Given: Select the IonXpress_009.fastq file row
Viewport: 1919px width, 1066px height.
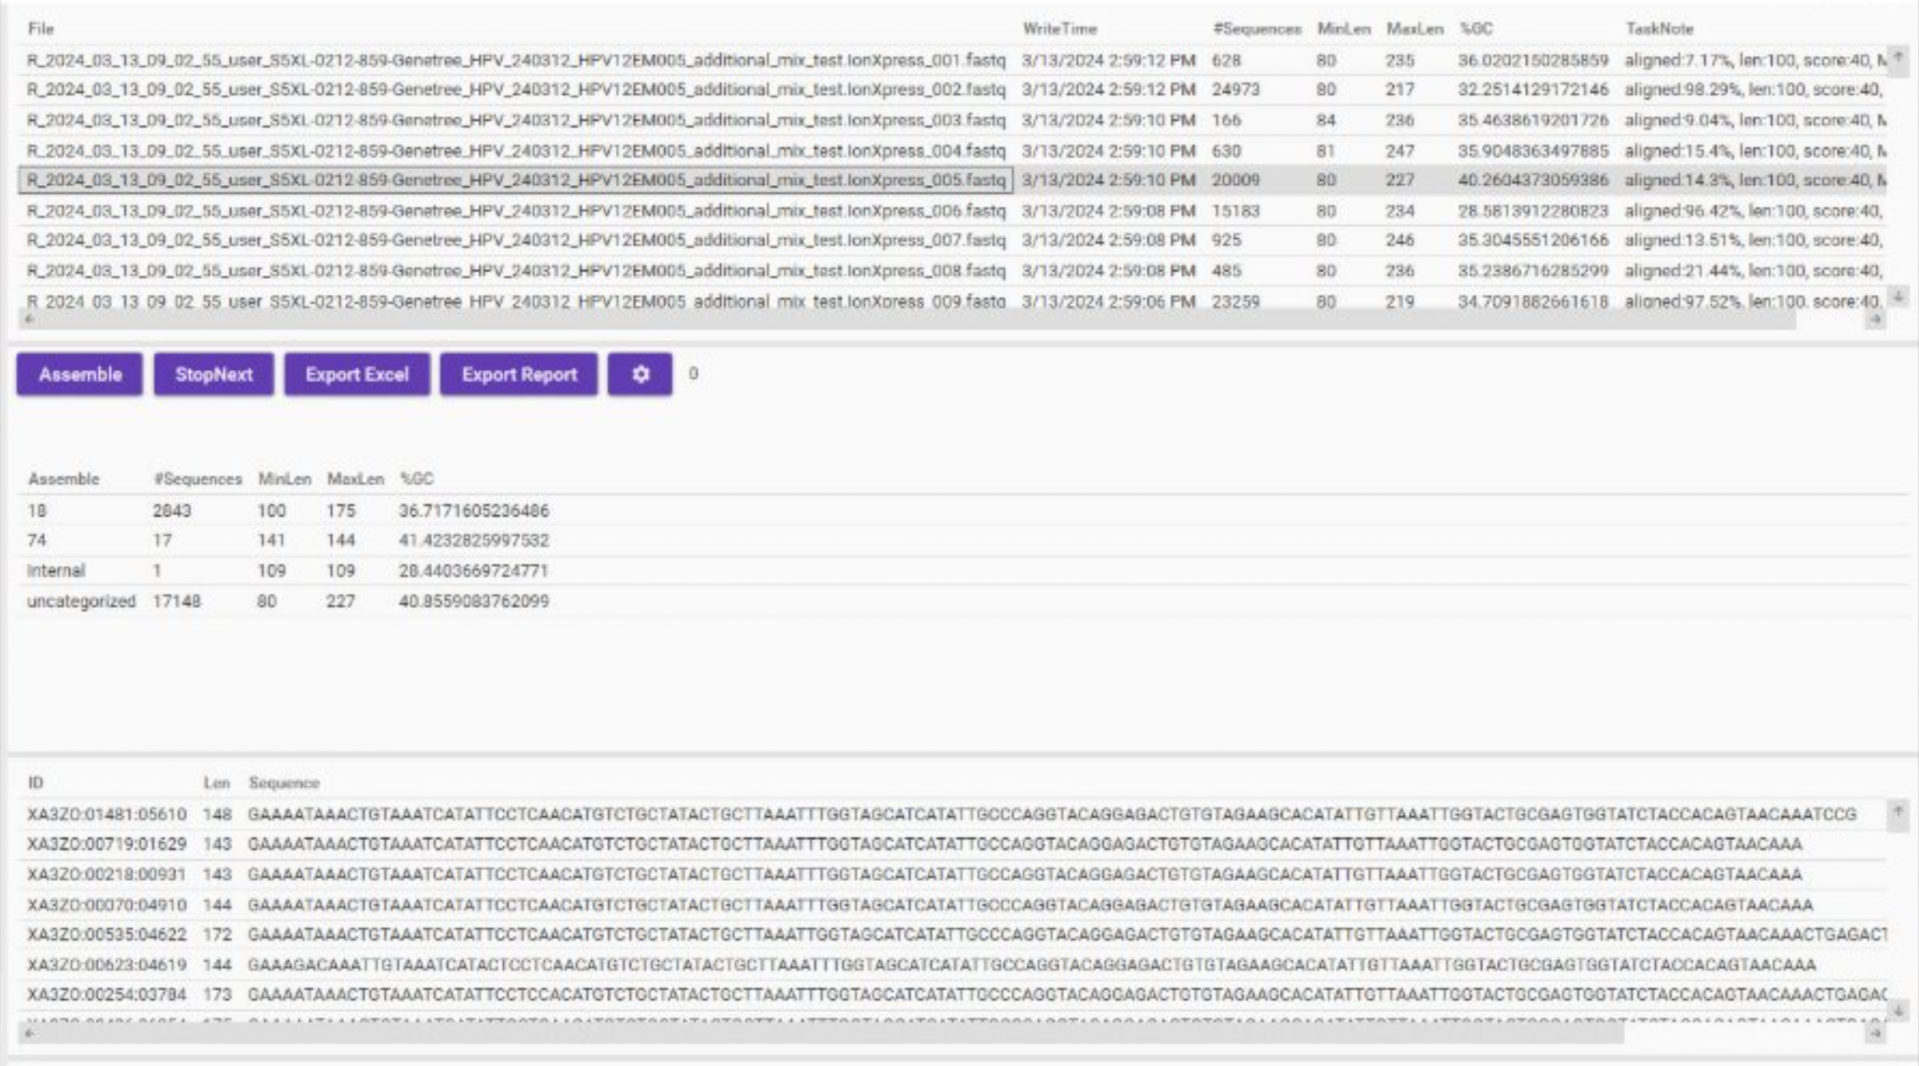Looking at the screenshot, I should pos(952,300).
